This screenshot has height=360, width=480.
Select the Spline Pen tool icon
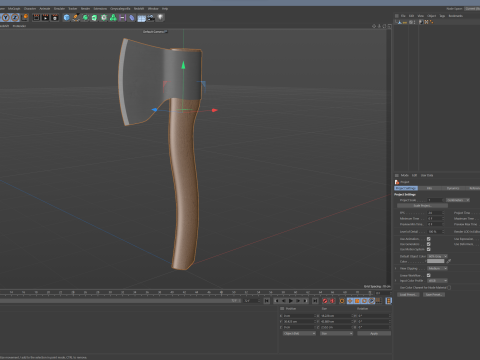[x=76, y=17]
